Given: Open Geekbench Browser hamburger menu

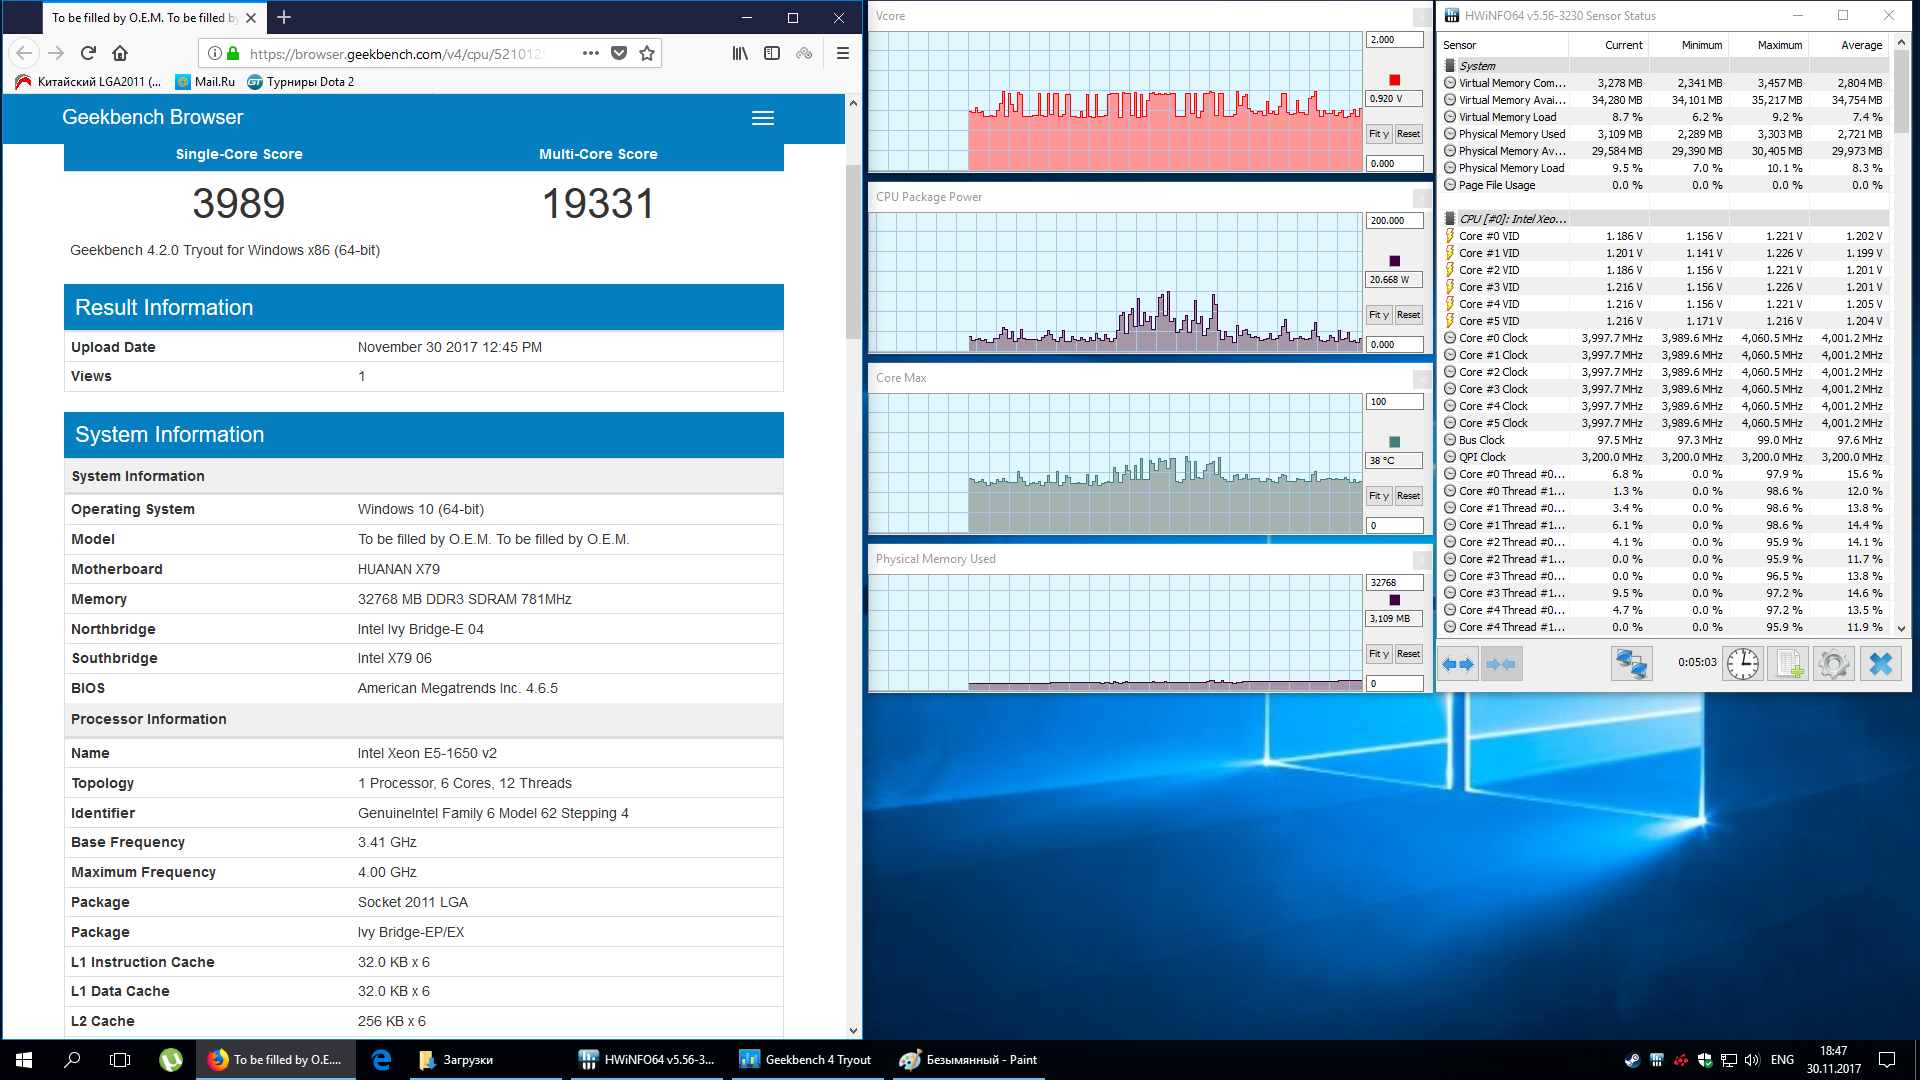Looking at the screenshot, I should pyautogui.click(x=763, y=118).
